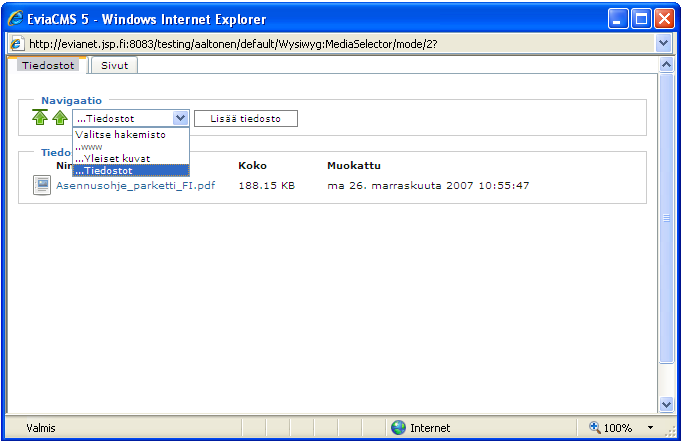Click the PDF file icon beside Asennusohje_parketti_FI.pdf
The image size is (681, 441).
coord(42,185)
